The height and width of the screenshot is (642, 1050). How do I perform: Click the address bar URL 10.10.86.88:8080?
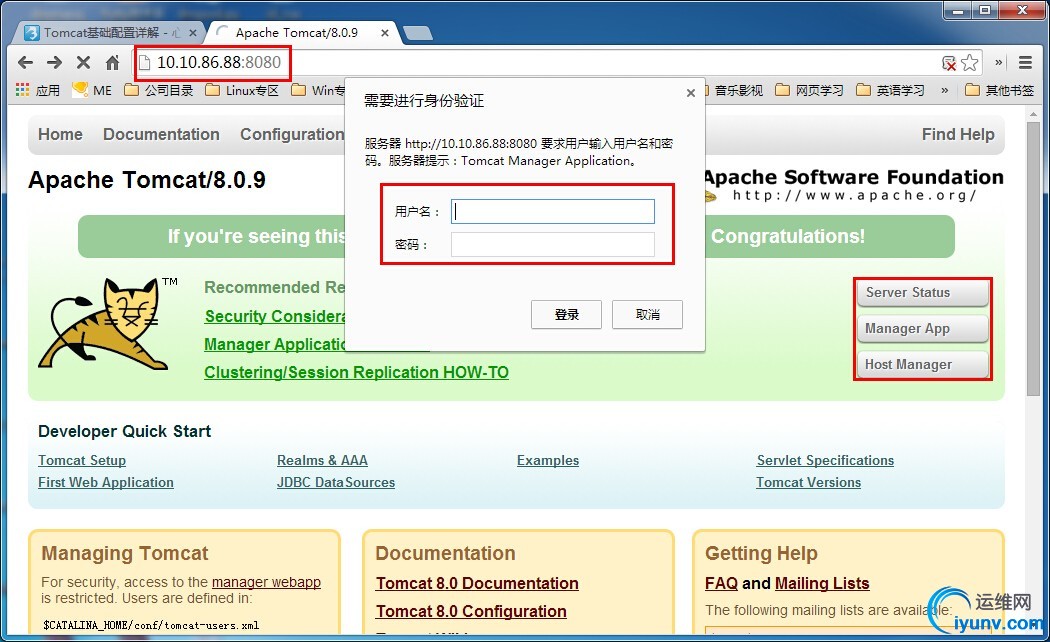coord(219,63)
